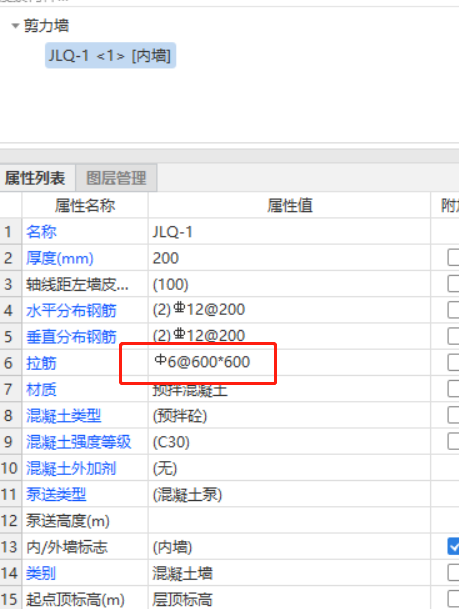The image size is (459, 609).
Task: Tick the checkbox in the 垂直分布钢筋 row
Action: pyautogui.click(x=453, y=336)
